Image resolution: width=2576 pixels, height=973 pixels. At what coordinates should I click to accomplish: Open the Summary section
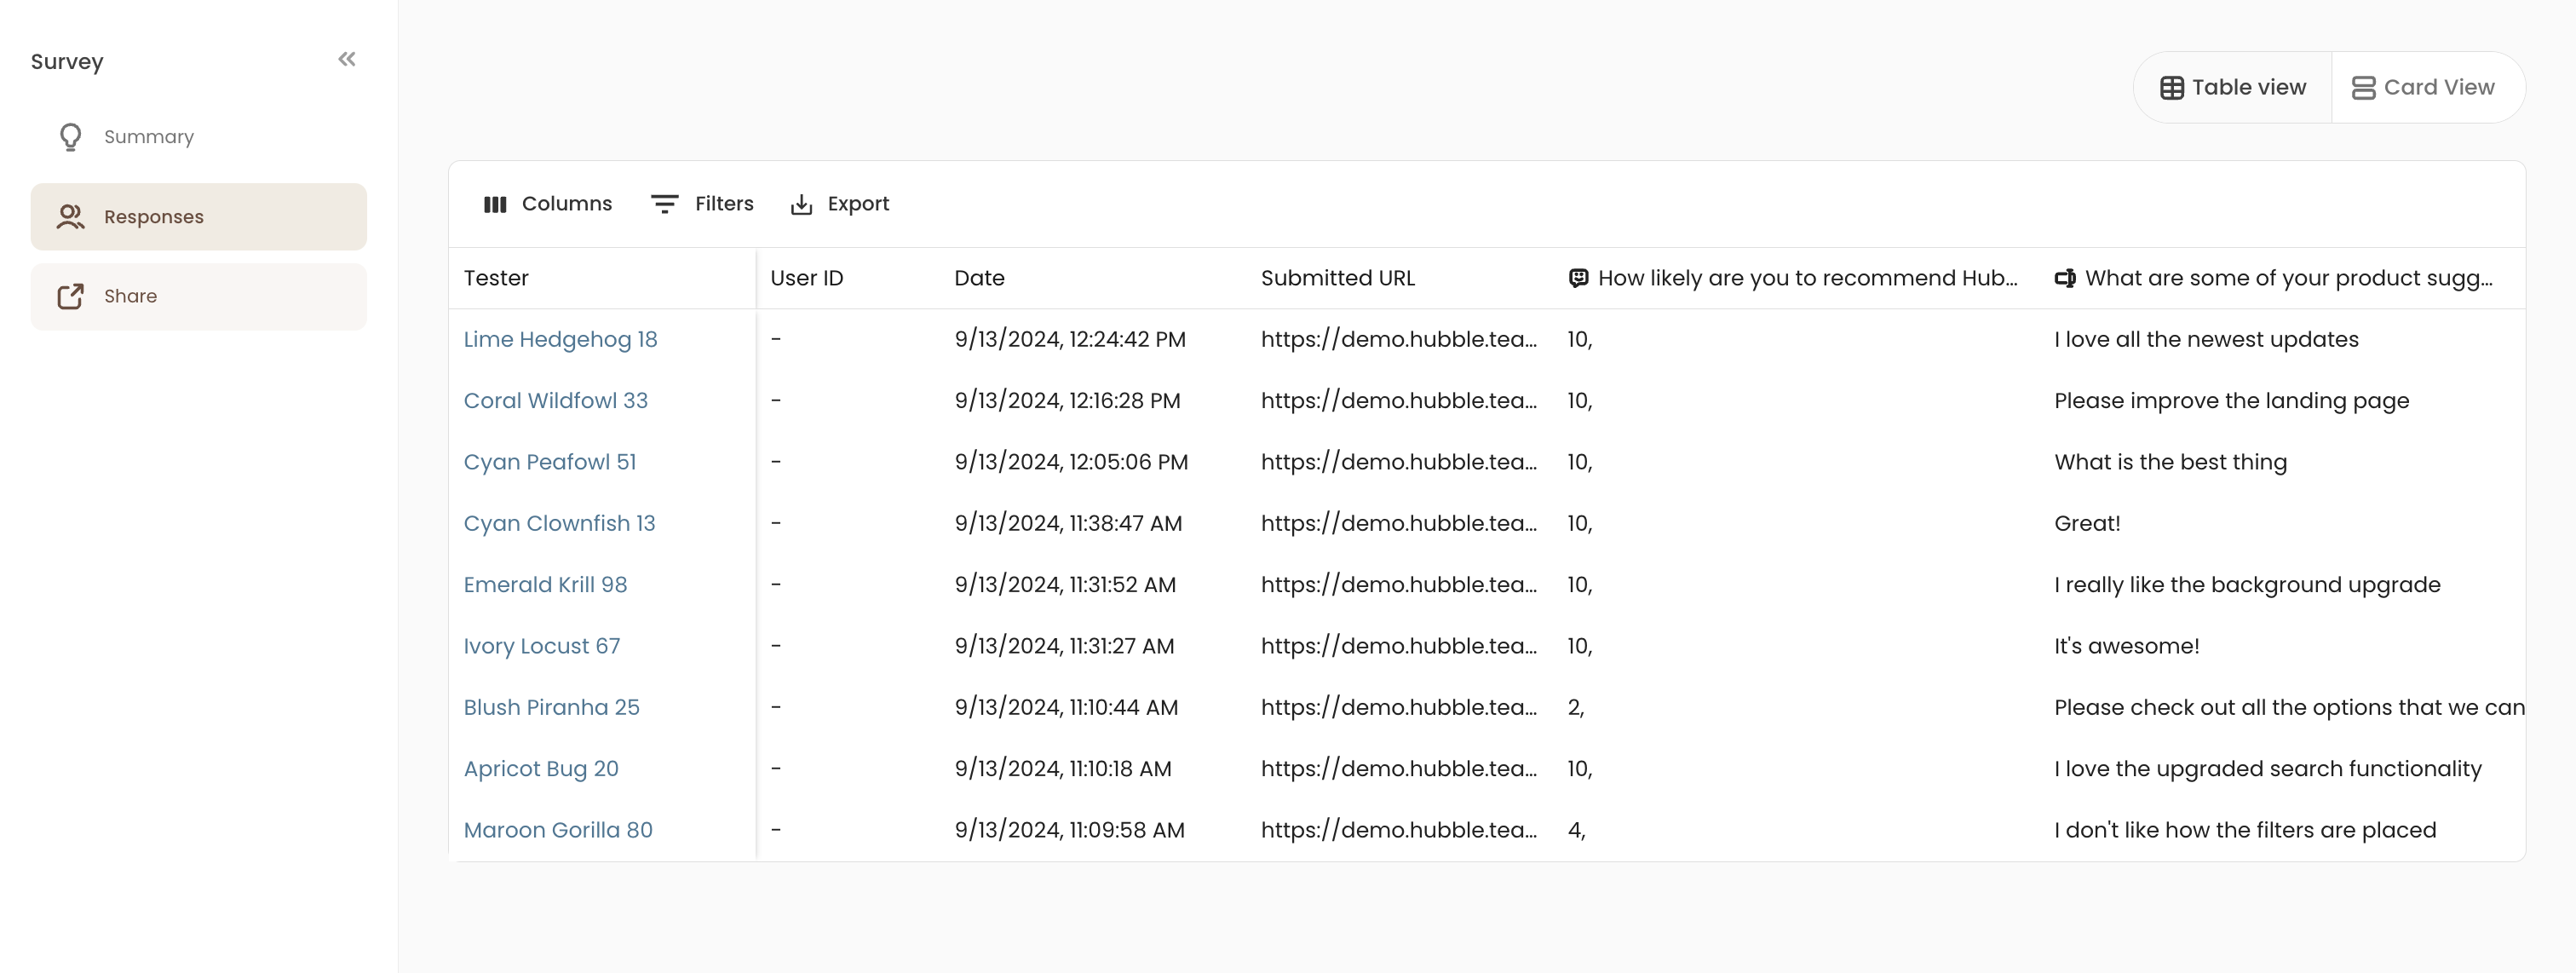coord(198,137)
